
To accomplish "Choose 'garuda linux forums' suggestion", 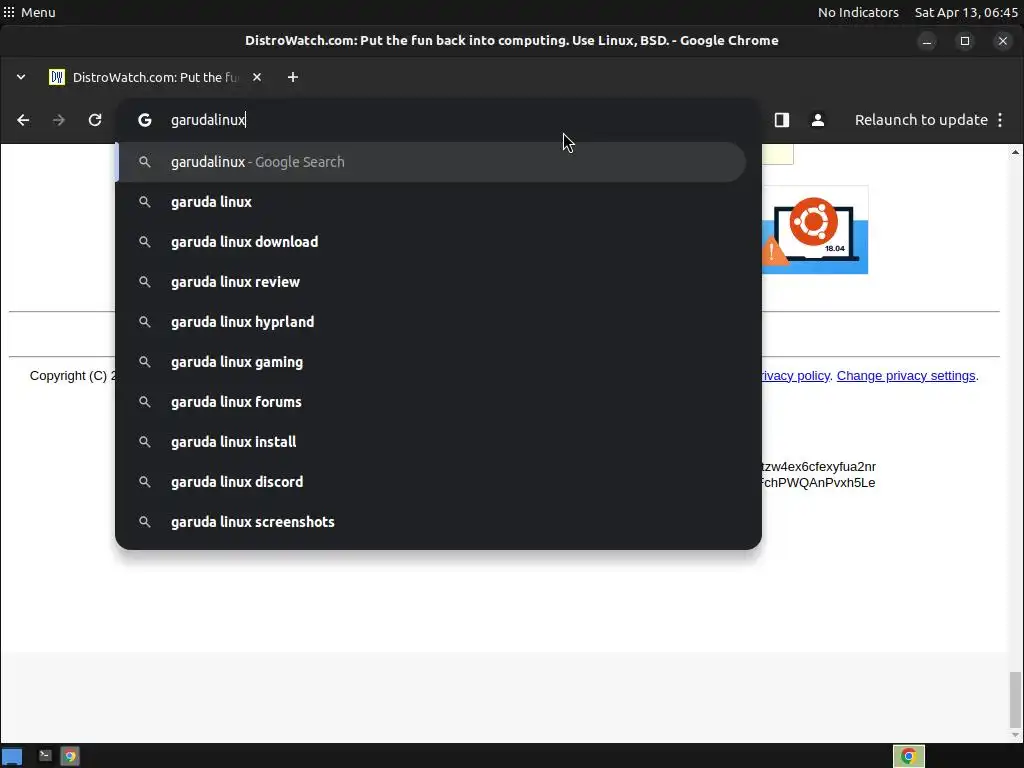I will pyautogui.click(x=431, y=402).
